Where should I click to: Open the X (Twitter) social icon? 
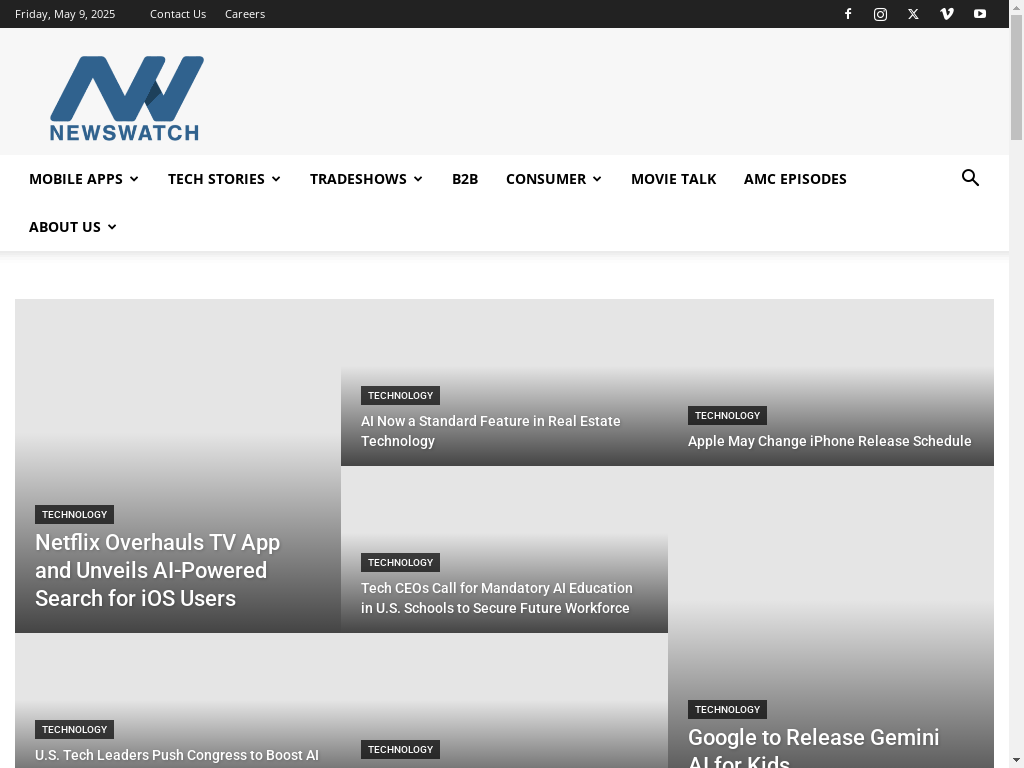pos(913,14)
